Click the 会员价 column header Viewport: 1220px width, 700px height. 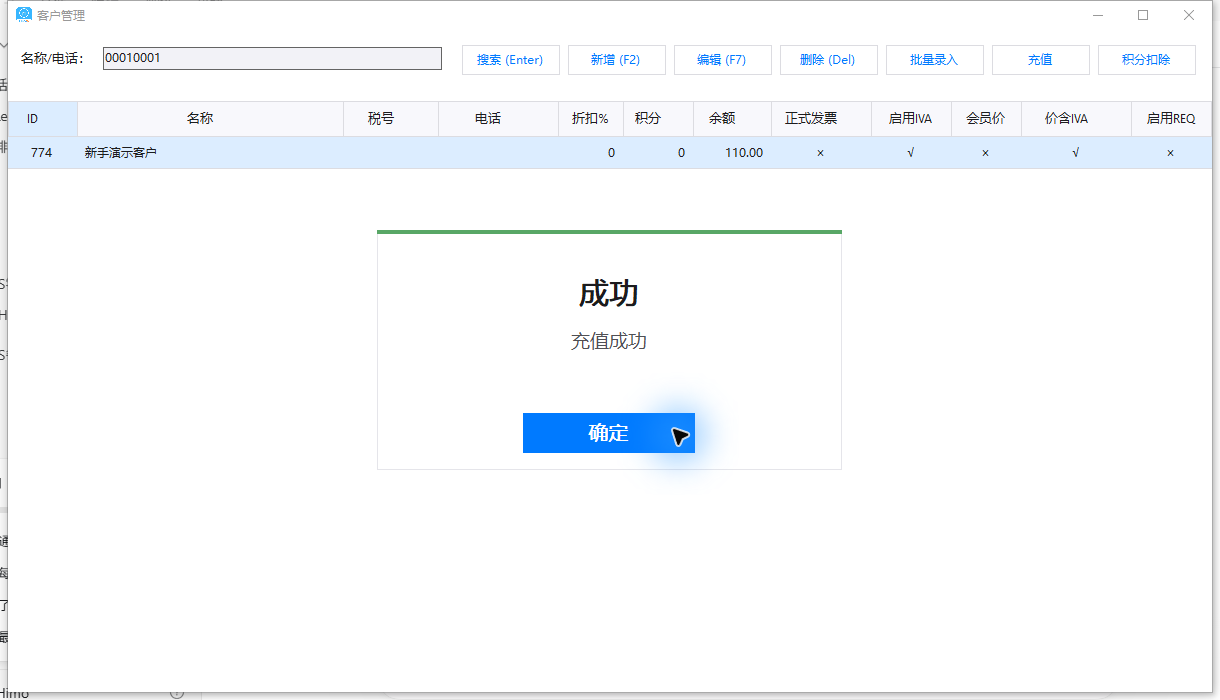tap(986, 119)
